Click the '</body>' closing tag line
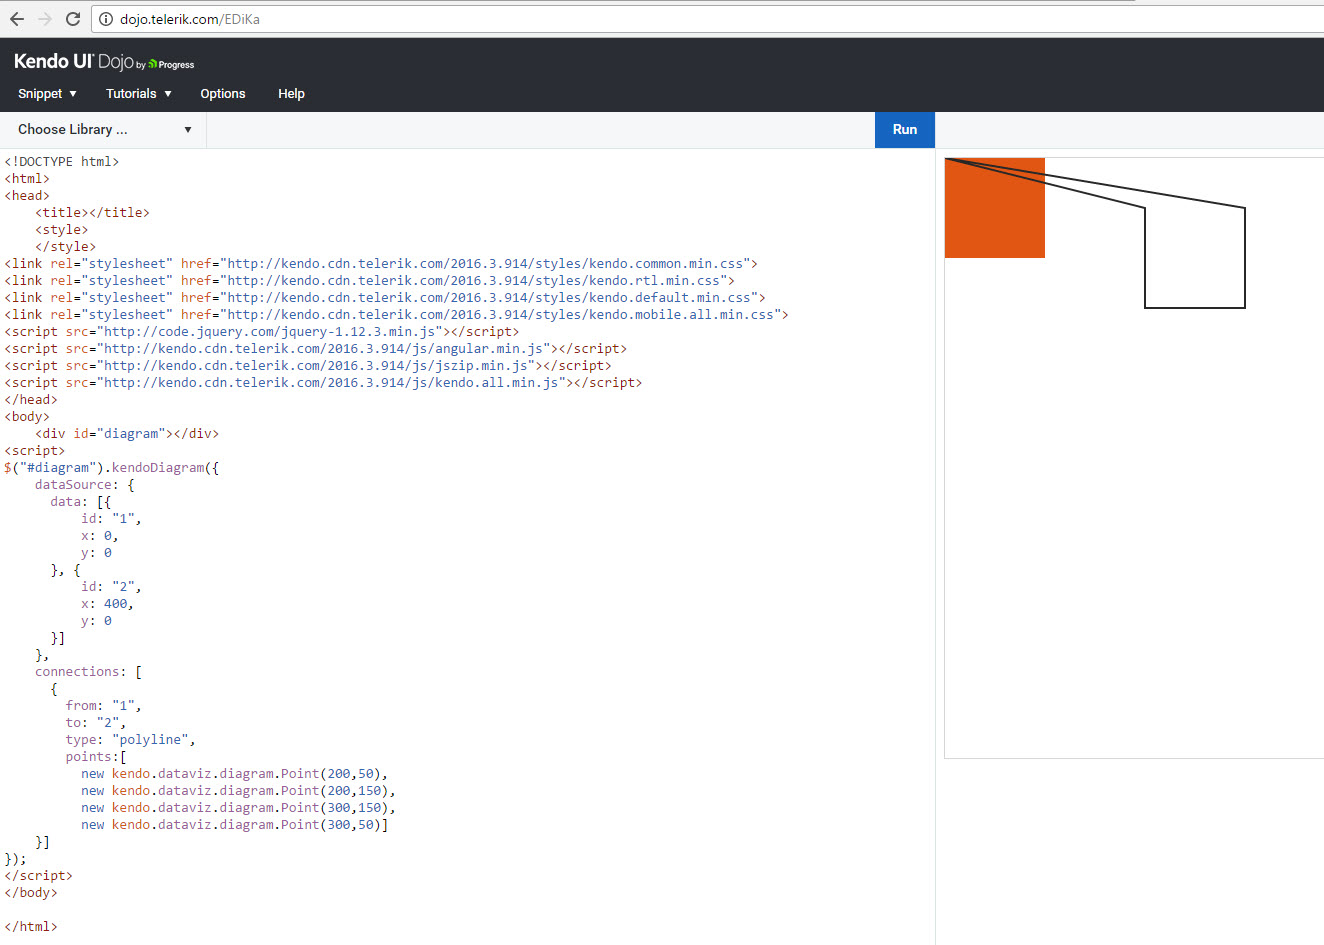The height and width of the screenshot is (945, 1324). click(31, 893)
